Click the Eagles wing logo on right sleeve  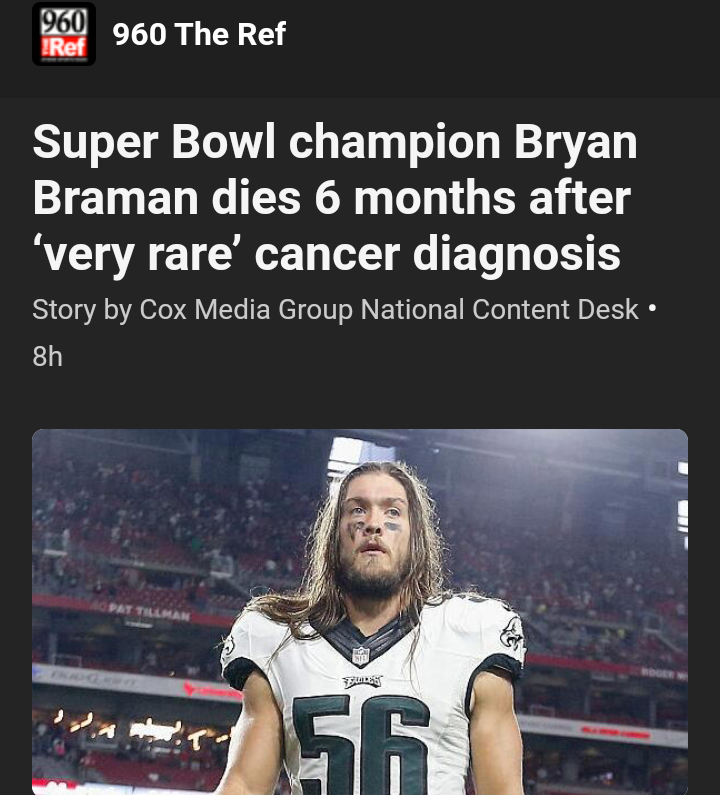click(511, 634)
